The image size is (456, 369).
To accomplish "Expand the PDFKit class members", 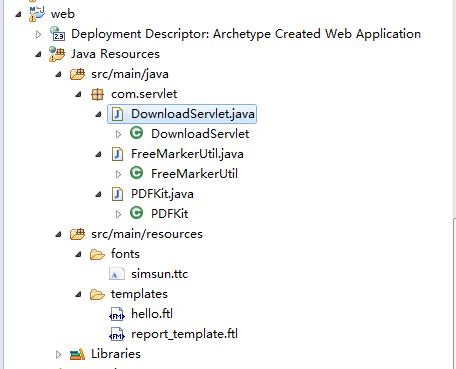I will (119, 214).
